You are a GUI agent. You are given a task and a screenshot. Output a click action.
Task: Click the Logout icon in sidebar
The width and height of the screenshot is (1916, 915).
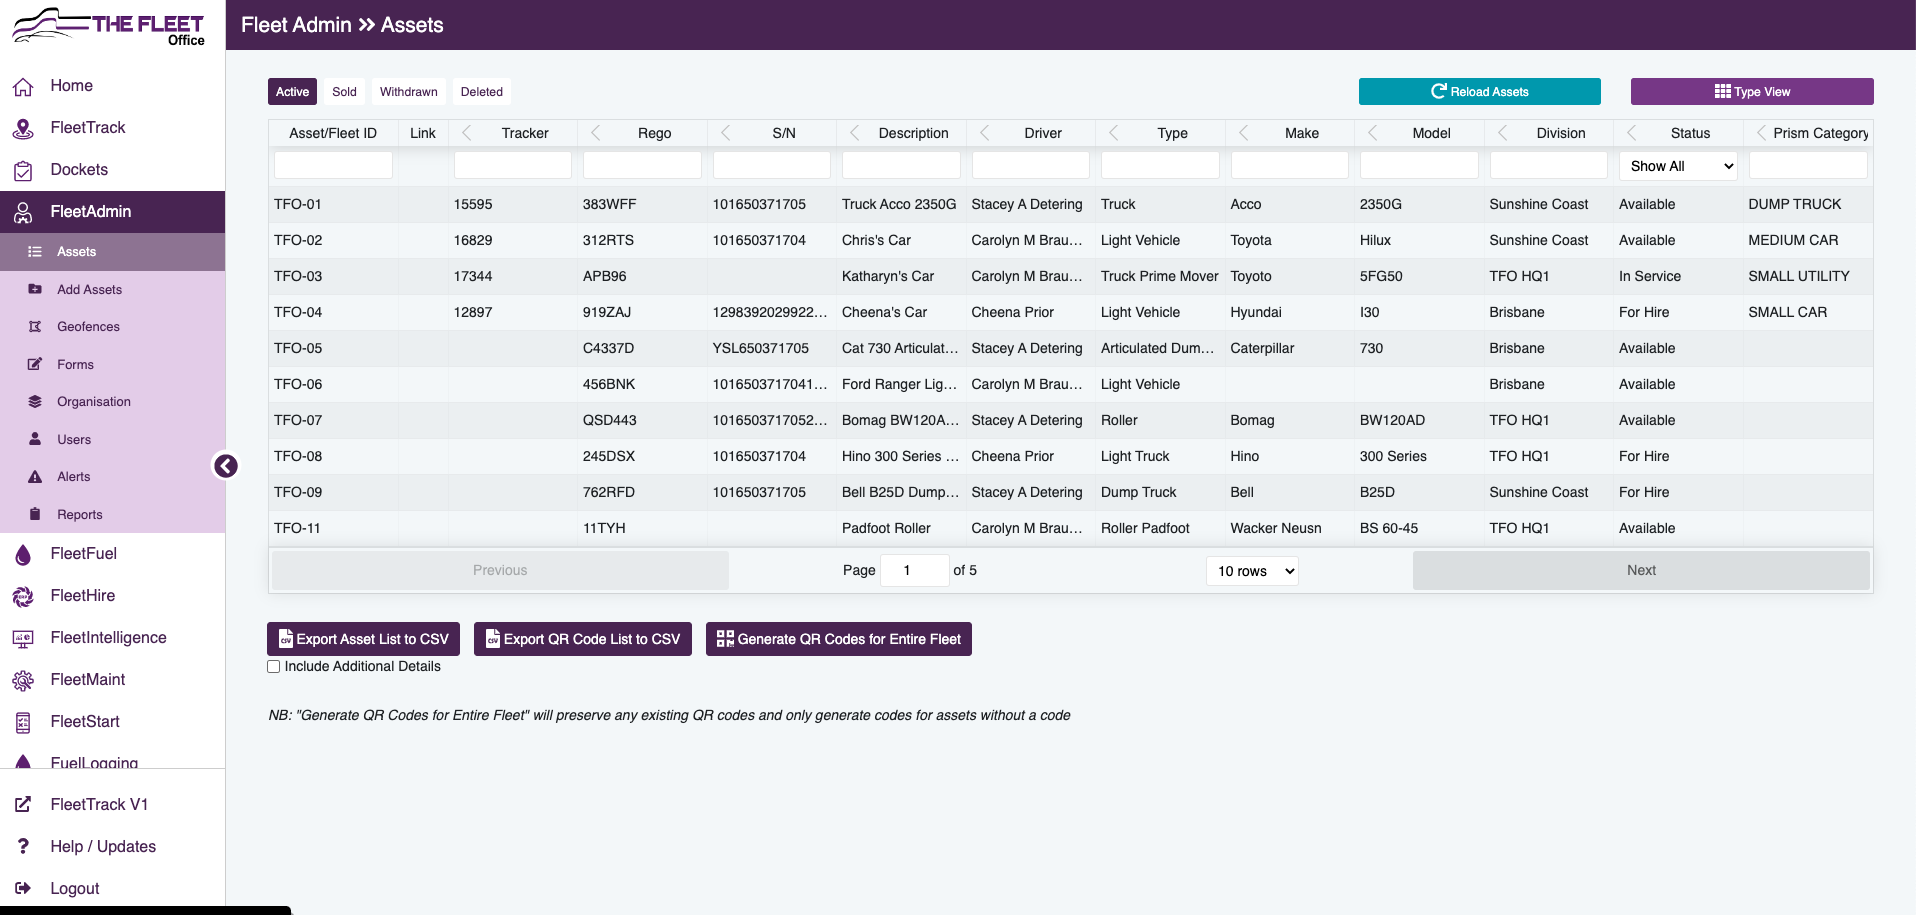23,888
